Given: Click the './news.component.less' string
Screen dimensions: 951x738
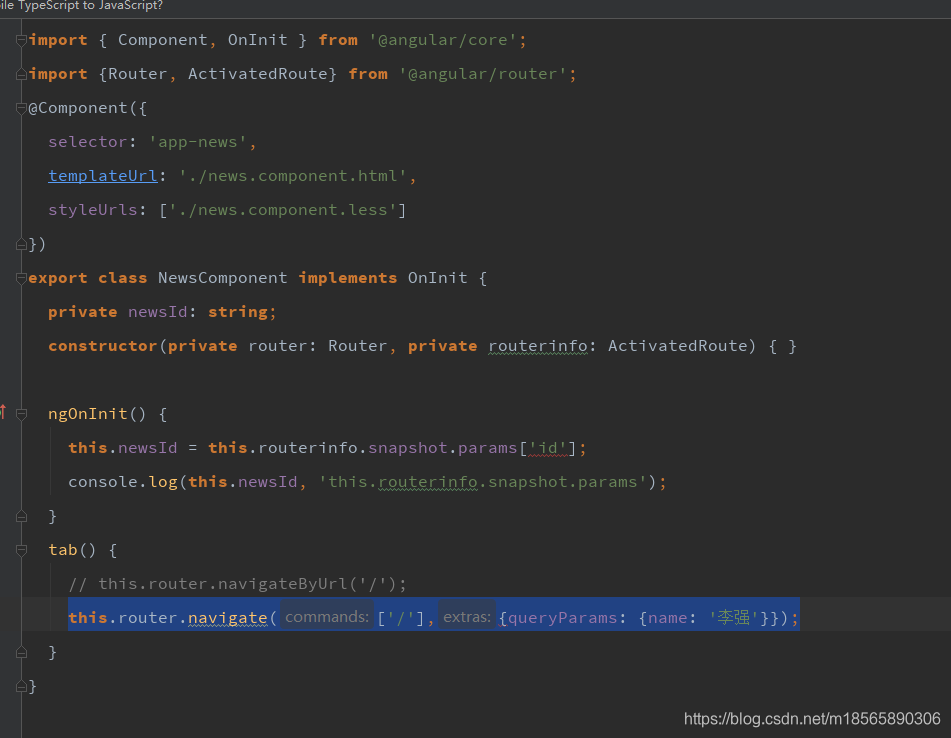Looking at the screenshot, I should tap(283, 210).
